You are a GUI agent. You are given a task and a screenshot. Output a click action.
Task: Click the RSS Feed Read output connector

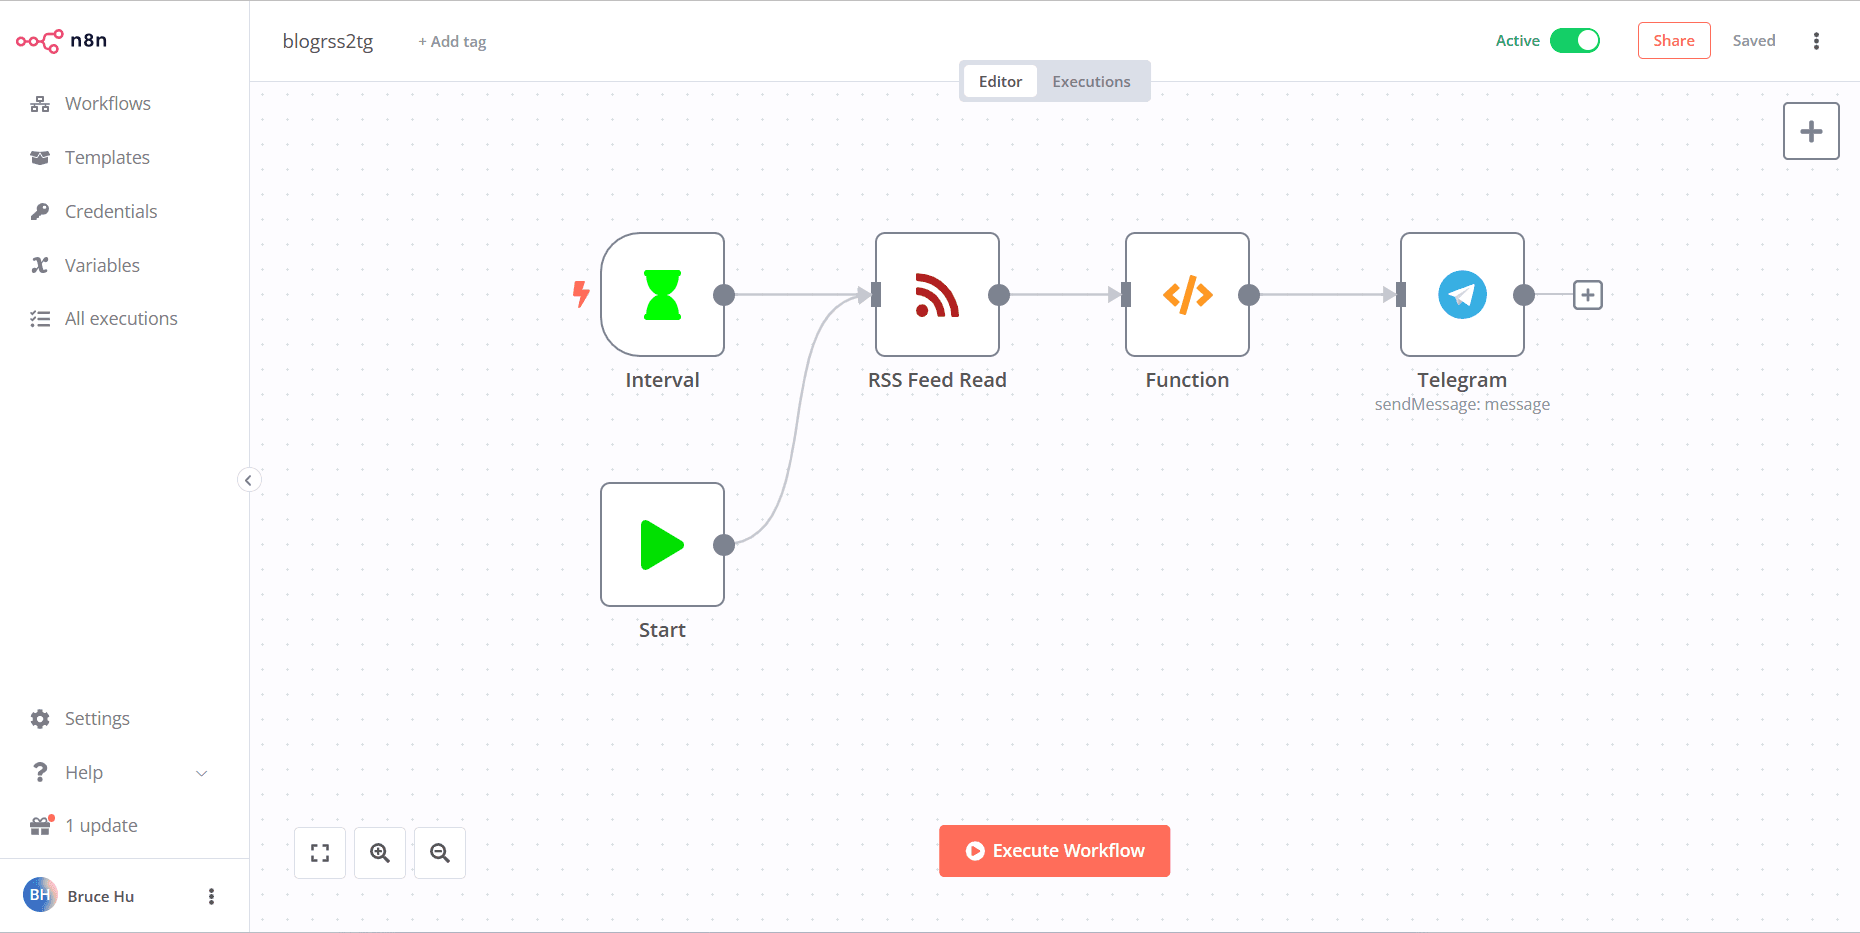coord(999,295)
